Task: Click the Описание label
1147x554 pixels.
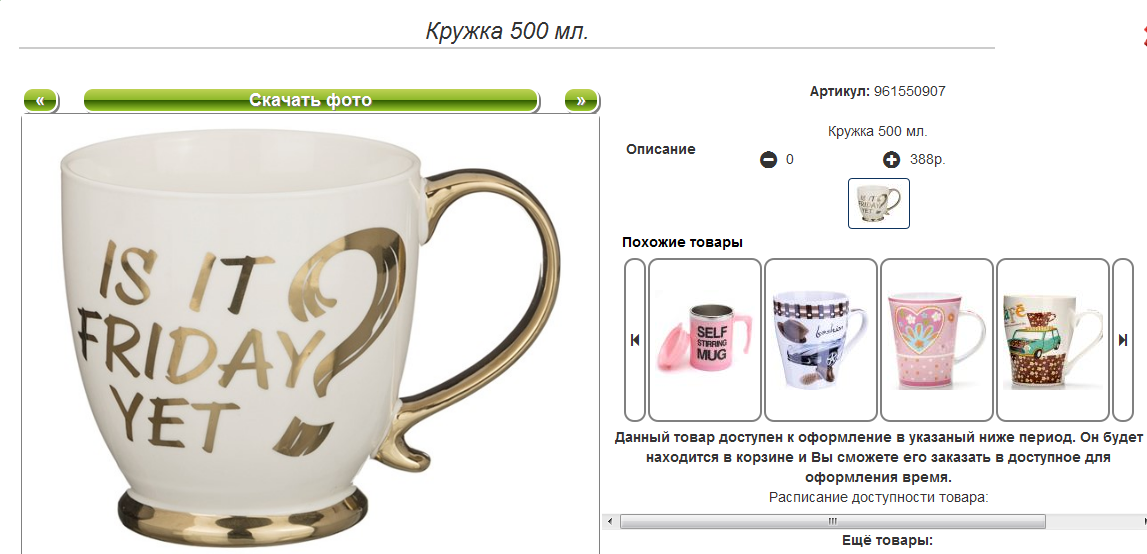Action: [x=661, y=149]
